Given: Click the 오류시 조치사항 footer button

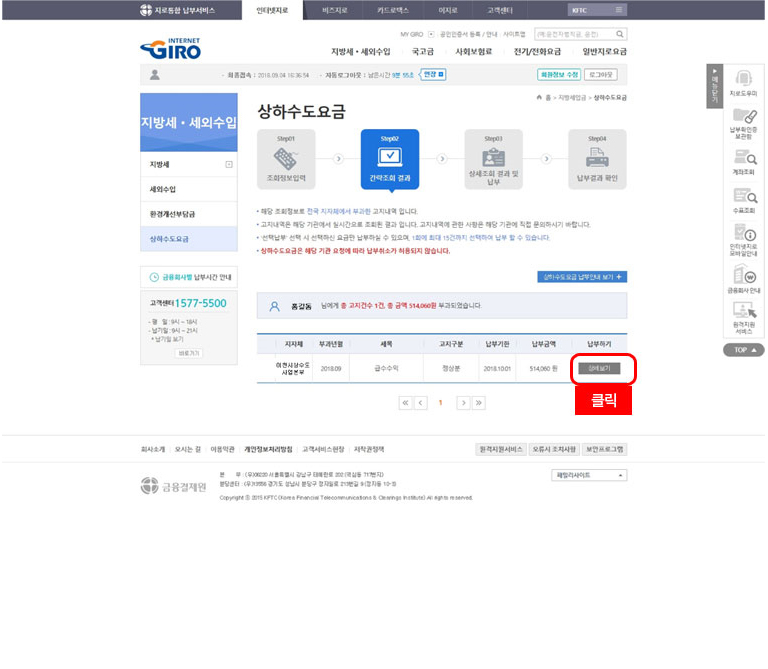Looking at the screenshot, I should [554, 449].
